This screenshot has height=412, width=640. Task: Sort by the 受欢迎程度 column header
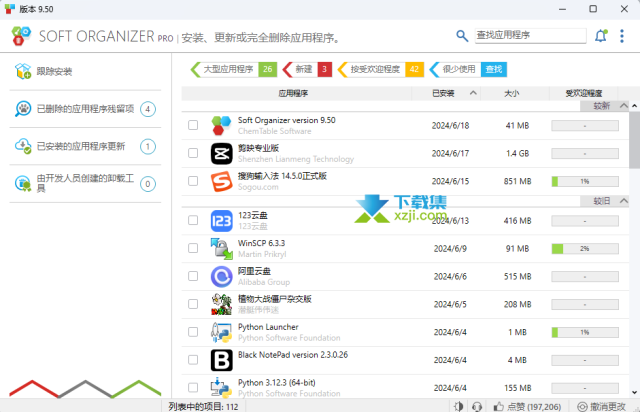pos(583,94)
